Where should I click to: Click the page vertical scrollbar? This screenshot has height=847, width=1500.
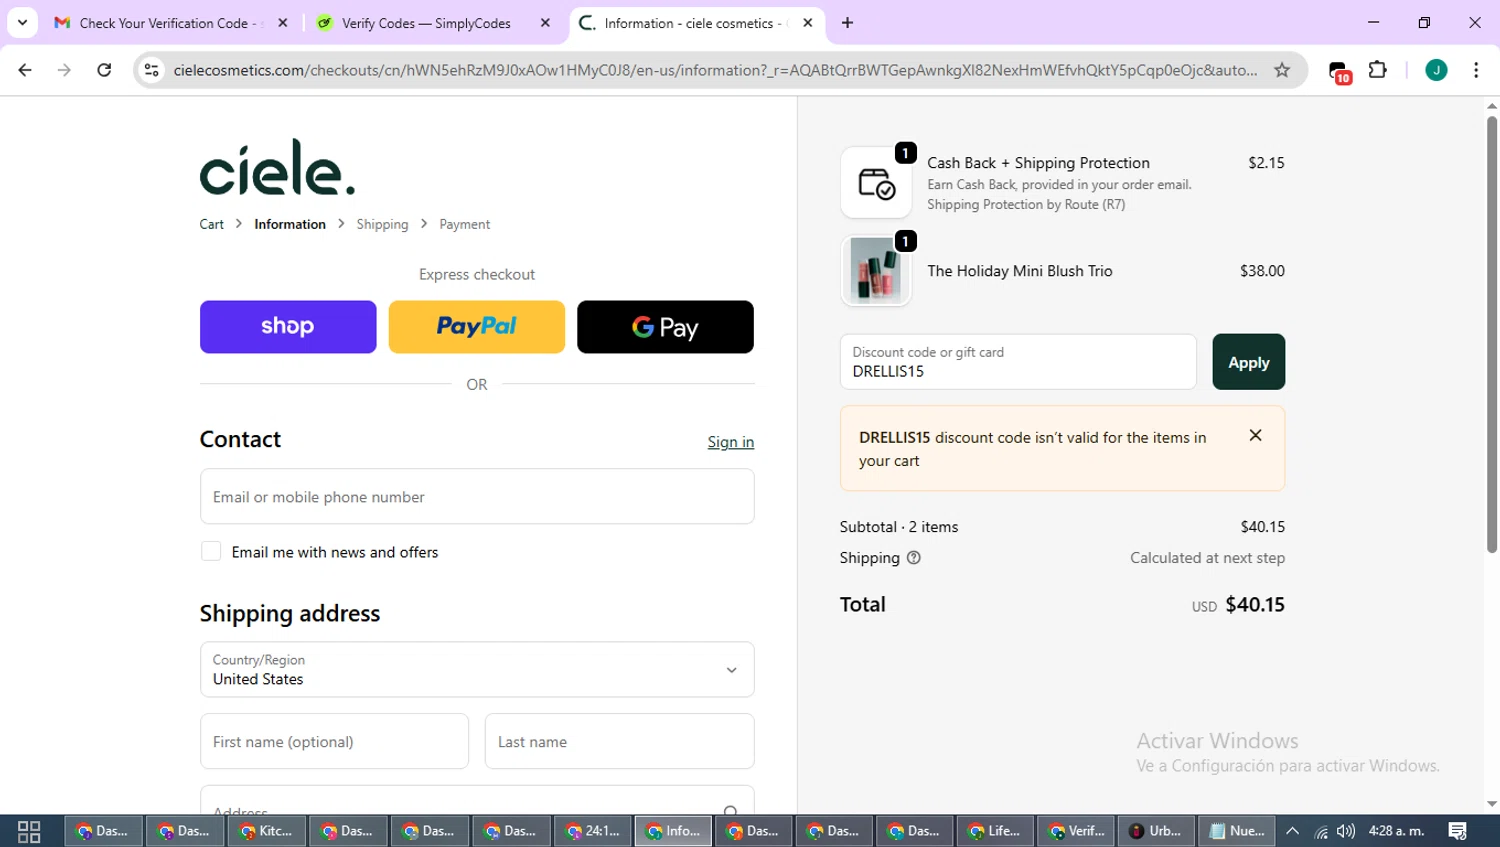pos(1492,334)
